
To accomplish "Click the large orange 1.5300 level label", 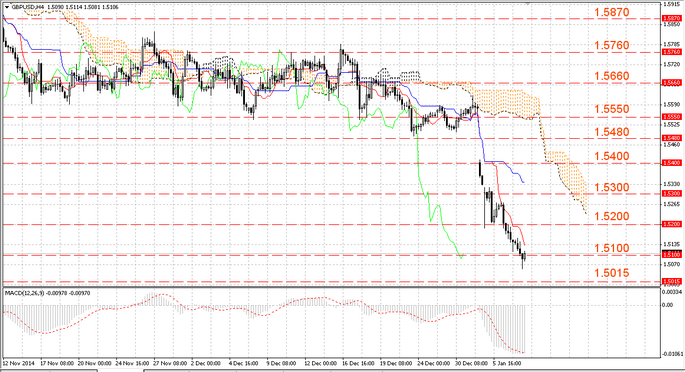I will tap(612, 187).
